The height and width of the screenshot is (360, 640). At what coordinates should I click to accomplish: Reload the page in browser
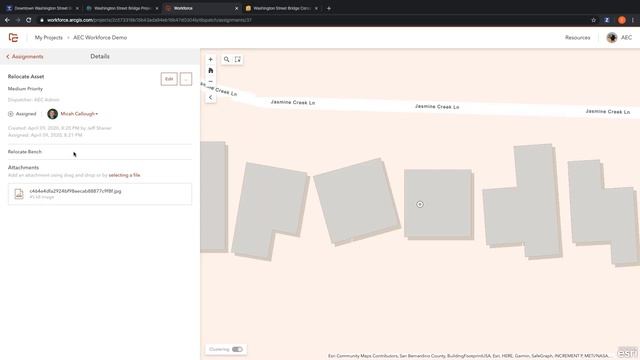coord(29,20)
